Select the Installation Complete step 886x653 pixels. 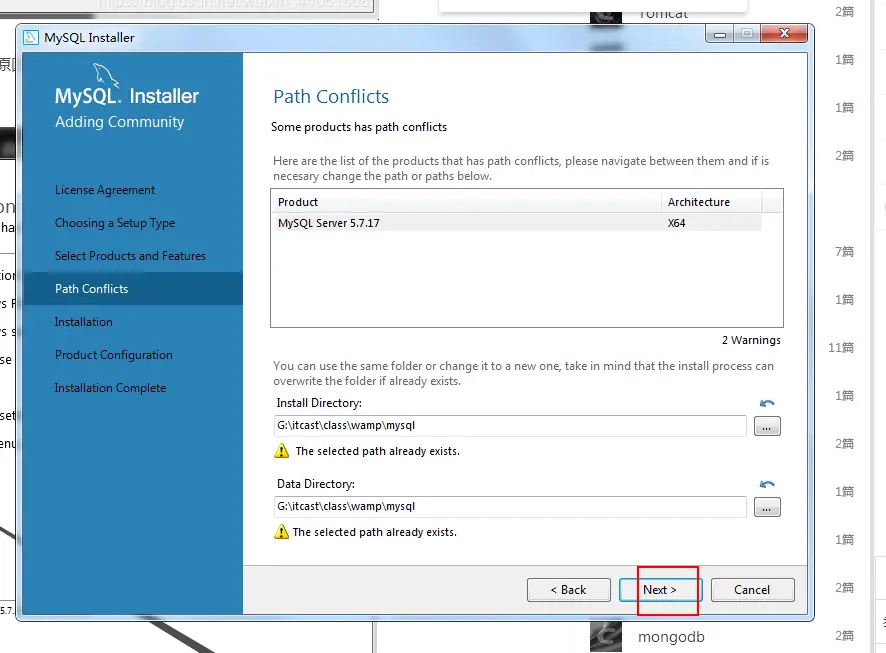[110, 388]
